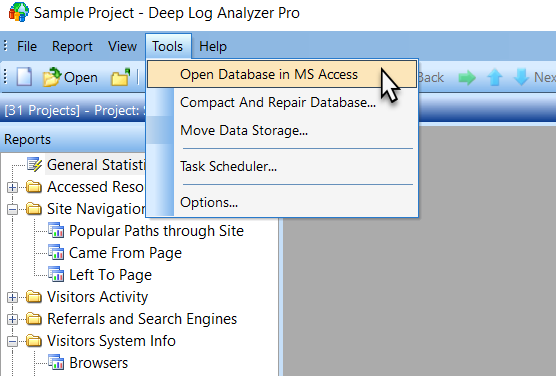This screenshot has width=556, height=376.
Task: Select General Statistics report
Action: click(96, 165)
